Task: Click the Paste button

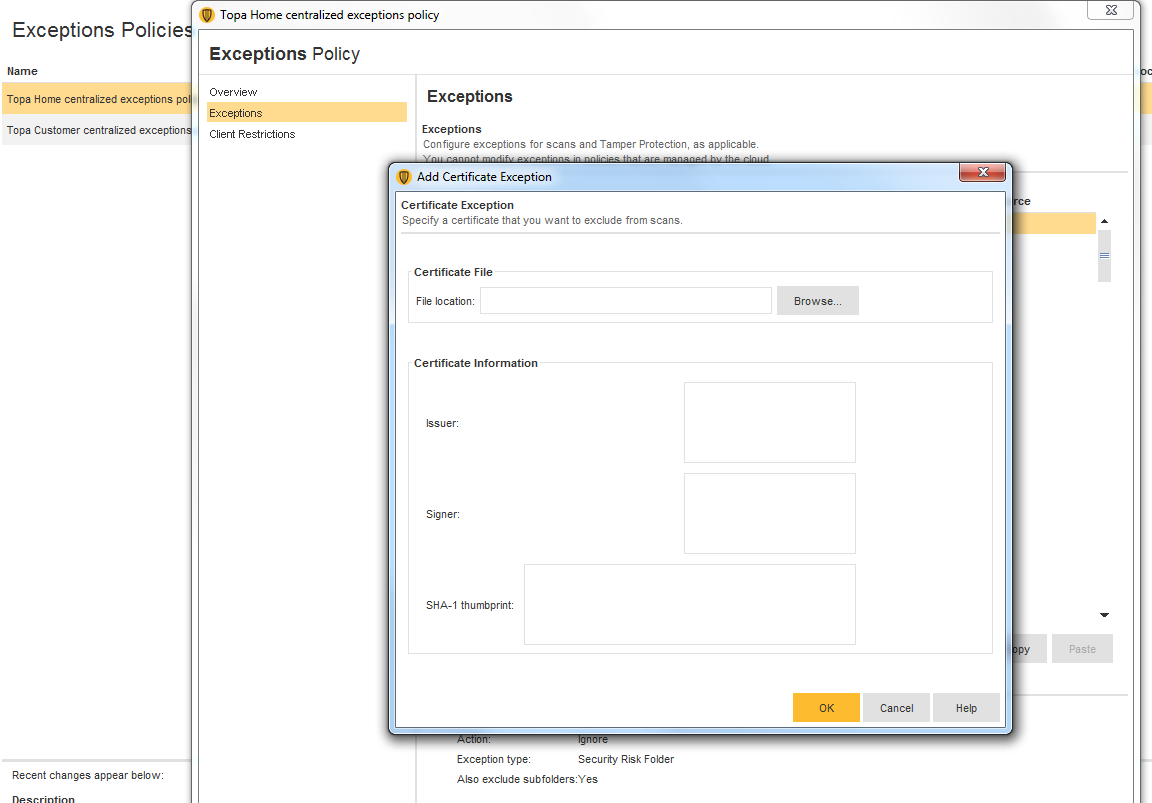Action: 1082,648
